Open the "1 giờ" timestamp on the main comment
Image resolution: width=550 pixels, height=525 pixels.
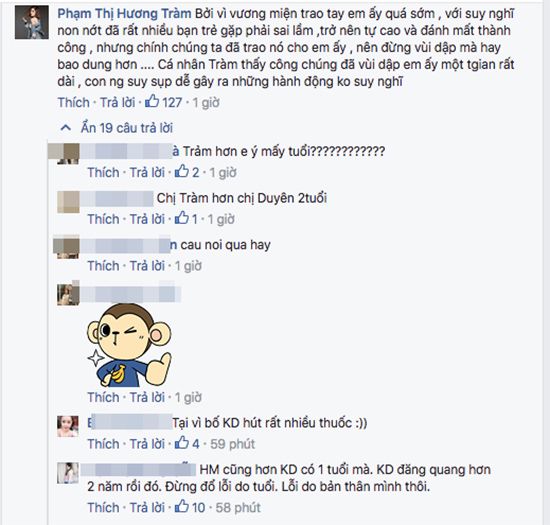tap(206, 102)
